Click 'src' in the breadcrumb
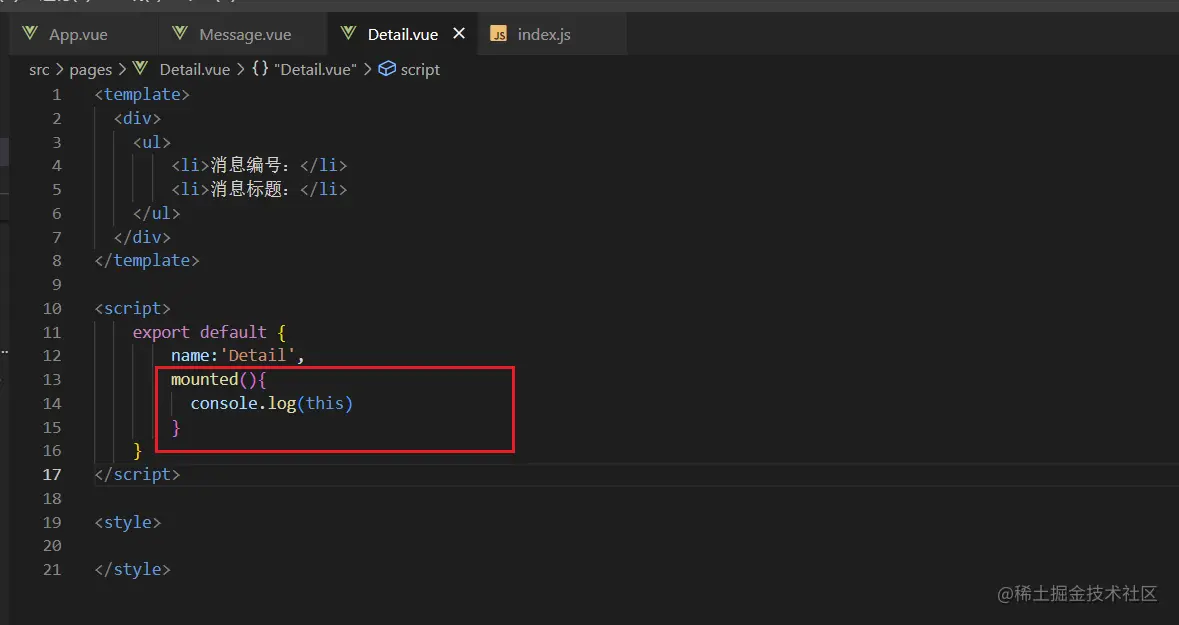This screenshot has height=625, width=1179. (x=39, y=69)
